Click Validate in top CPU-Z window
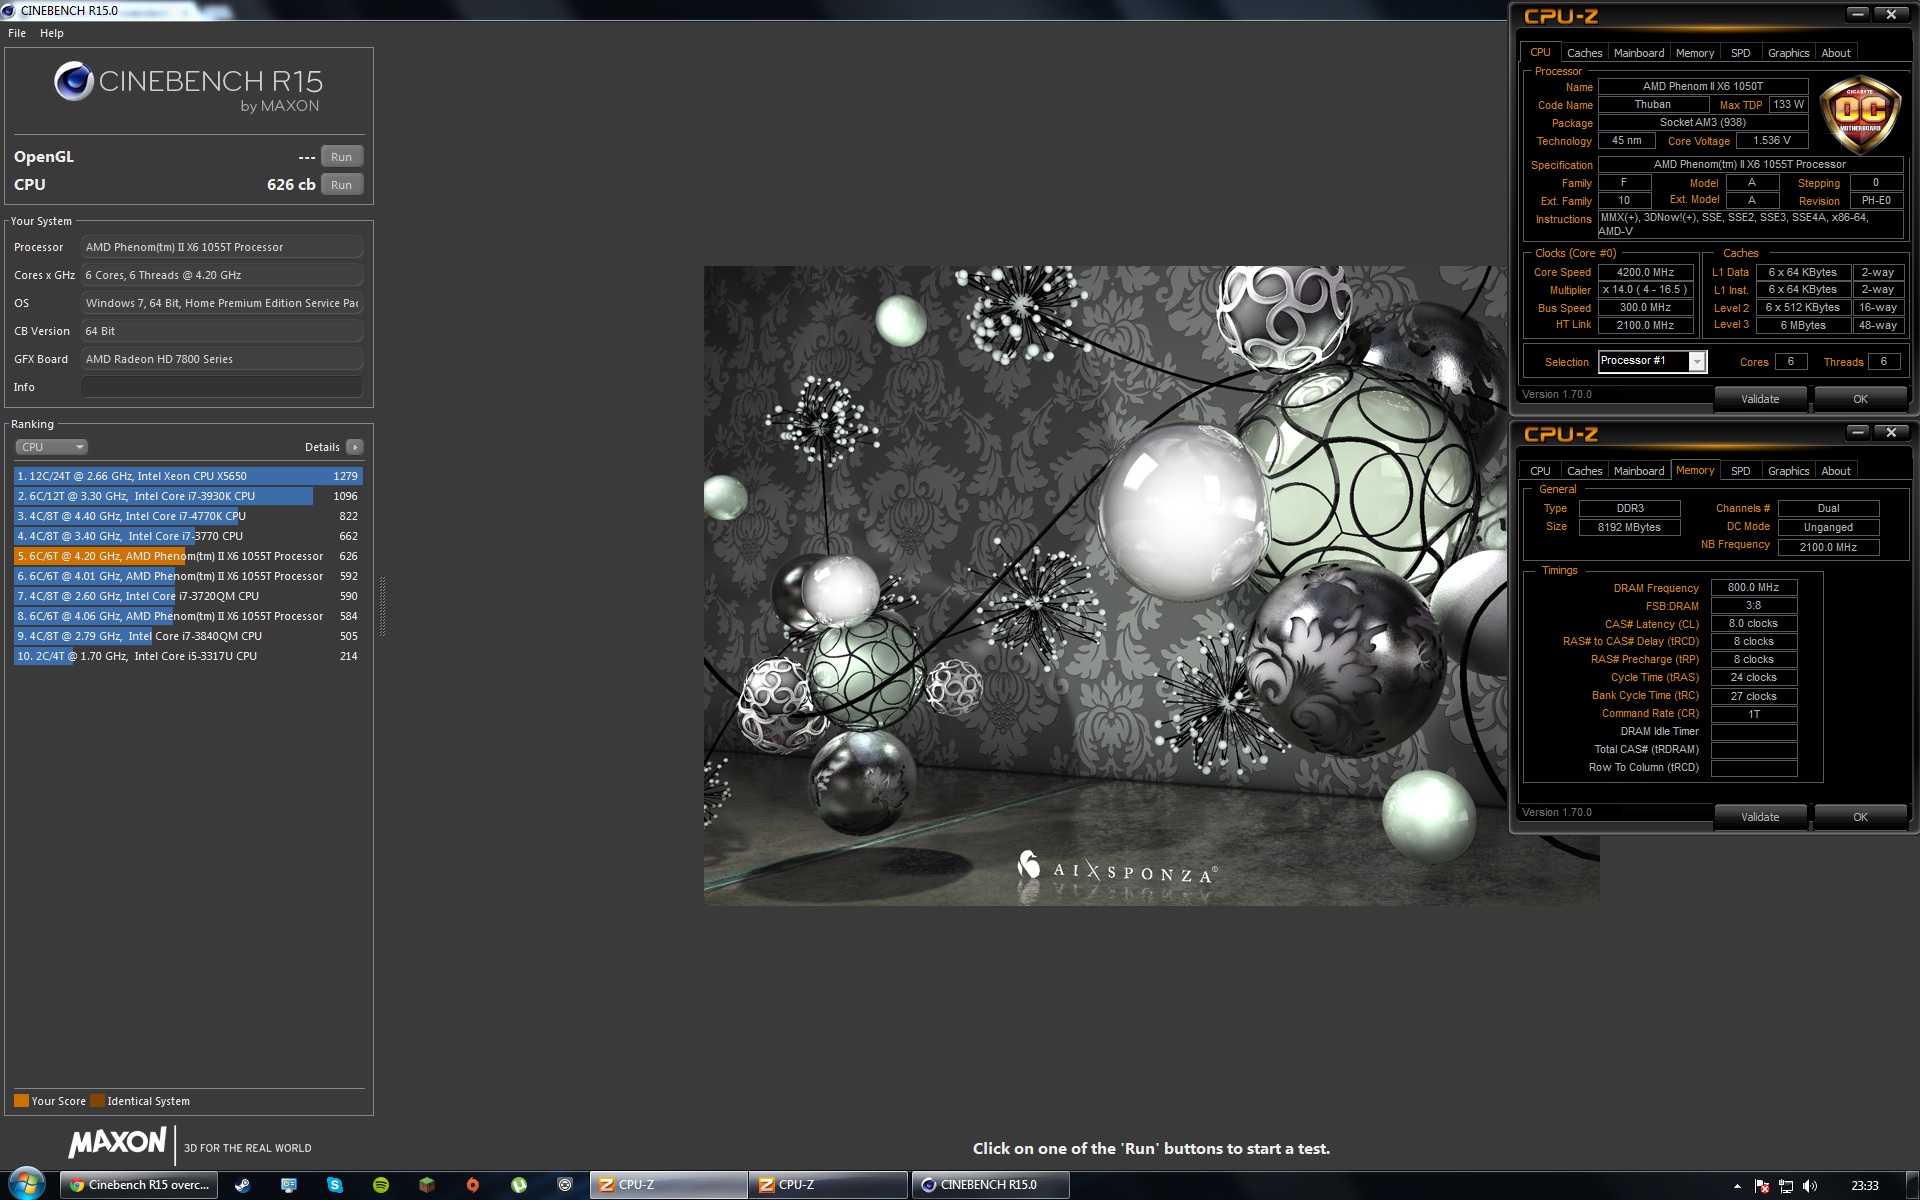 [x=1760, y=399]
